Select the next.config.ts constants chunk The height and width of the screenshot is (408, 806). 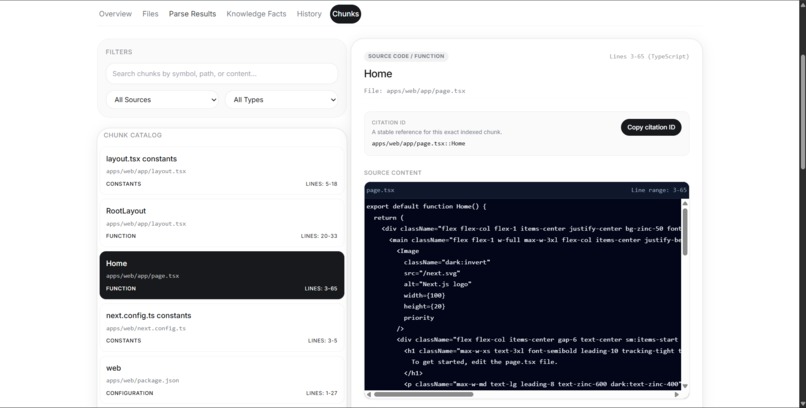tap(222, 328)
